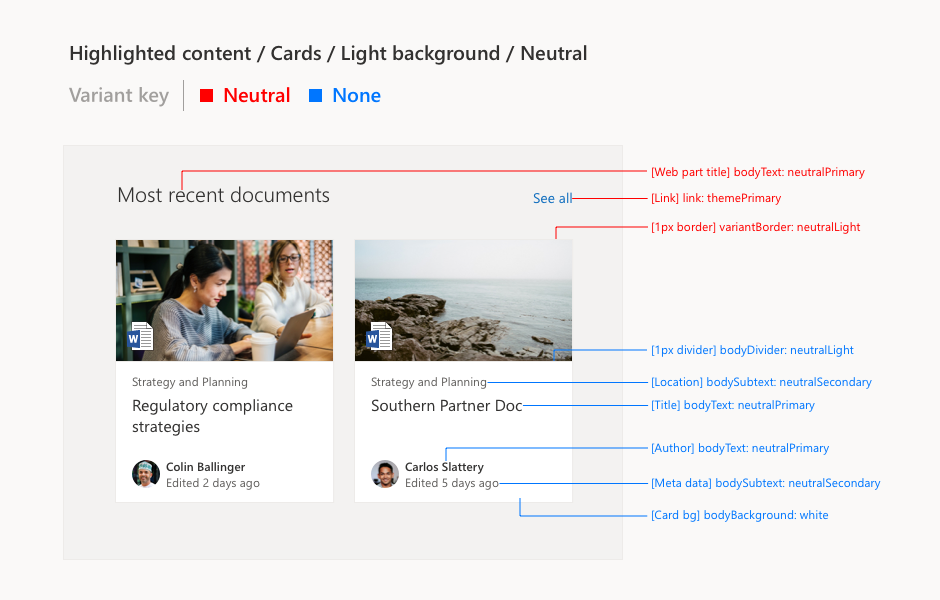Click the Web part title annotation label
940x600 pixels.
click(x=758, y=172)
